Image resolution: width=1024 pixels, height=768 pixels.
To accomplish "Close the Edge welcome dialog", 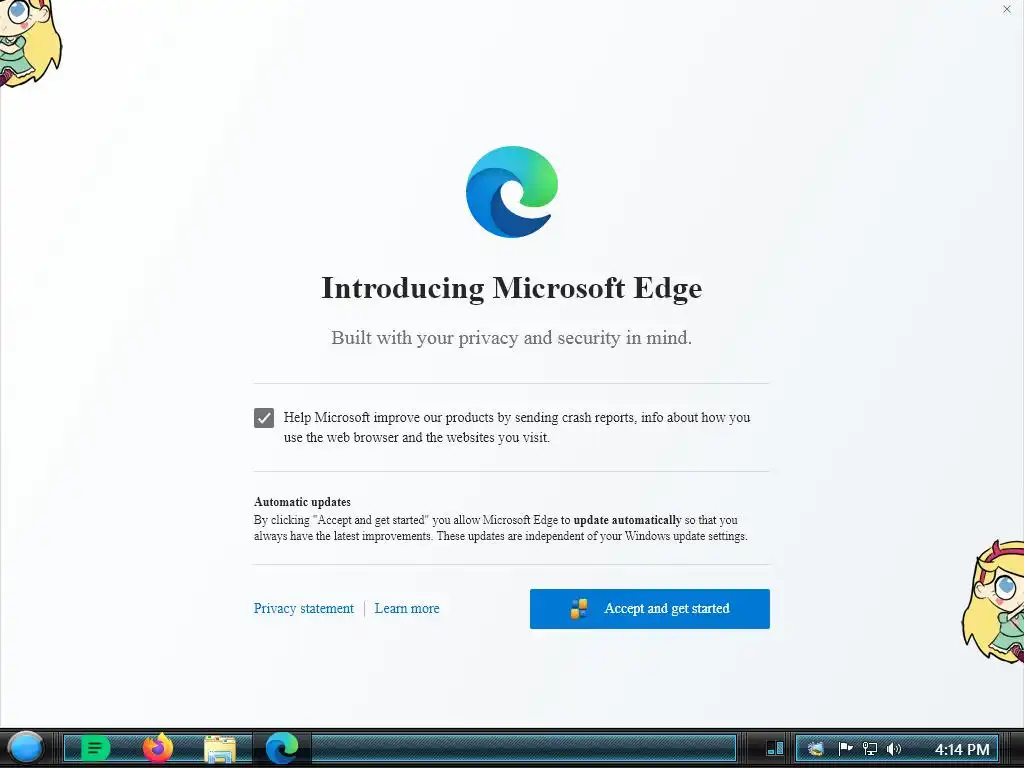I will 1006,9.
